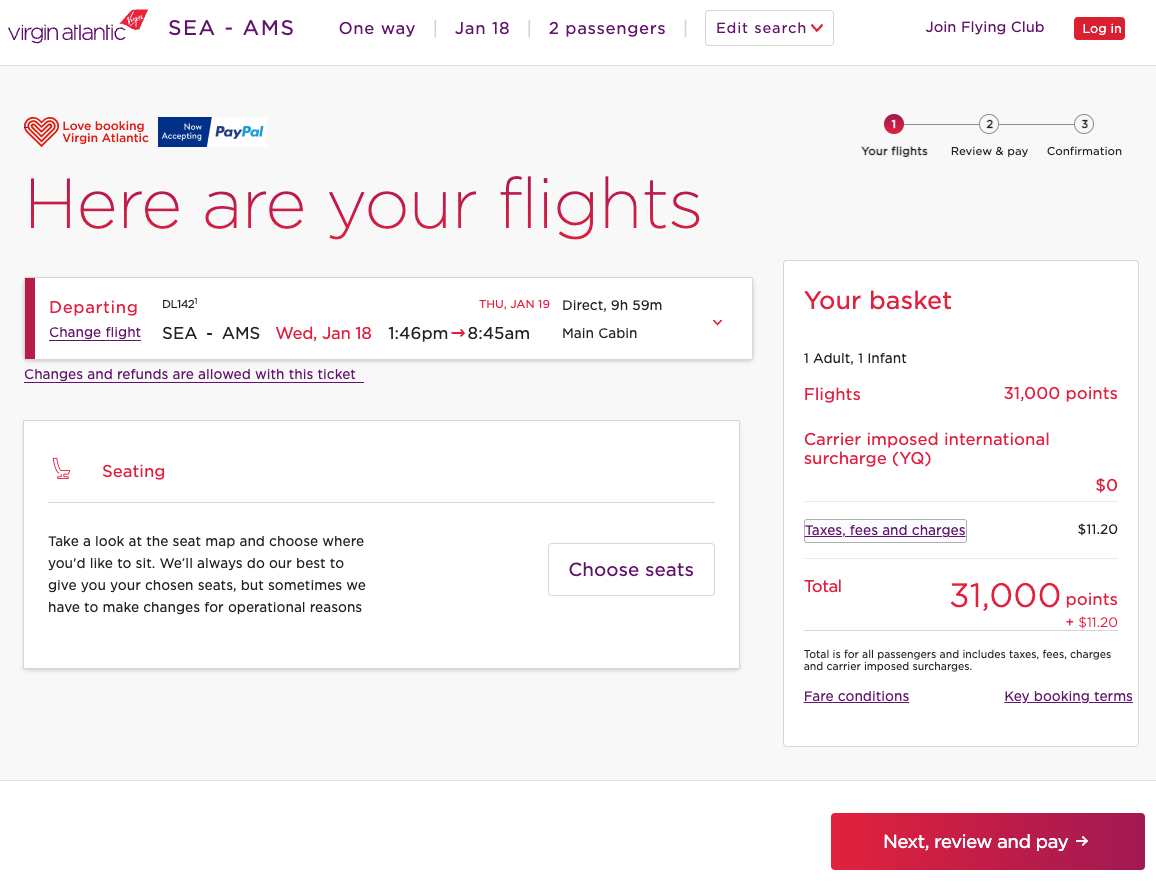Click the SEA - AMS route heading
This screenshot has width=1156, height=892.
(231, 28)
